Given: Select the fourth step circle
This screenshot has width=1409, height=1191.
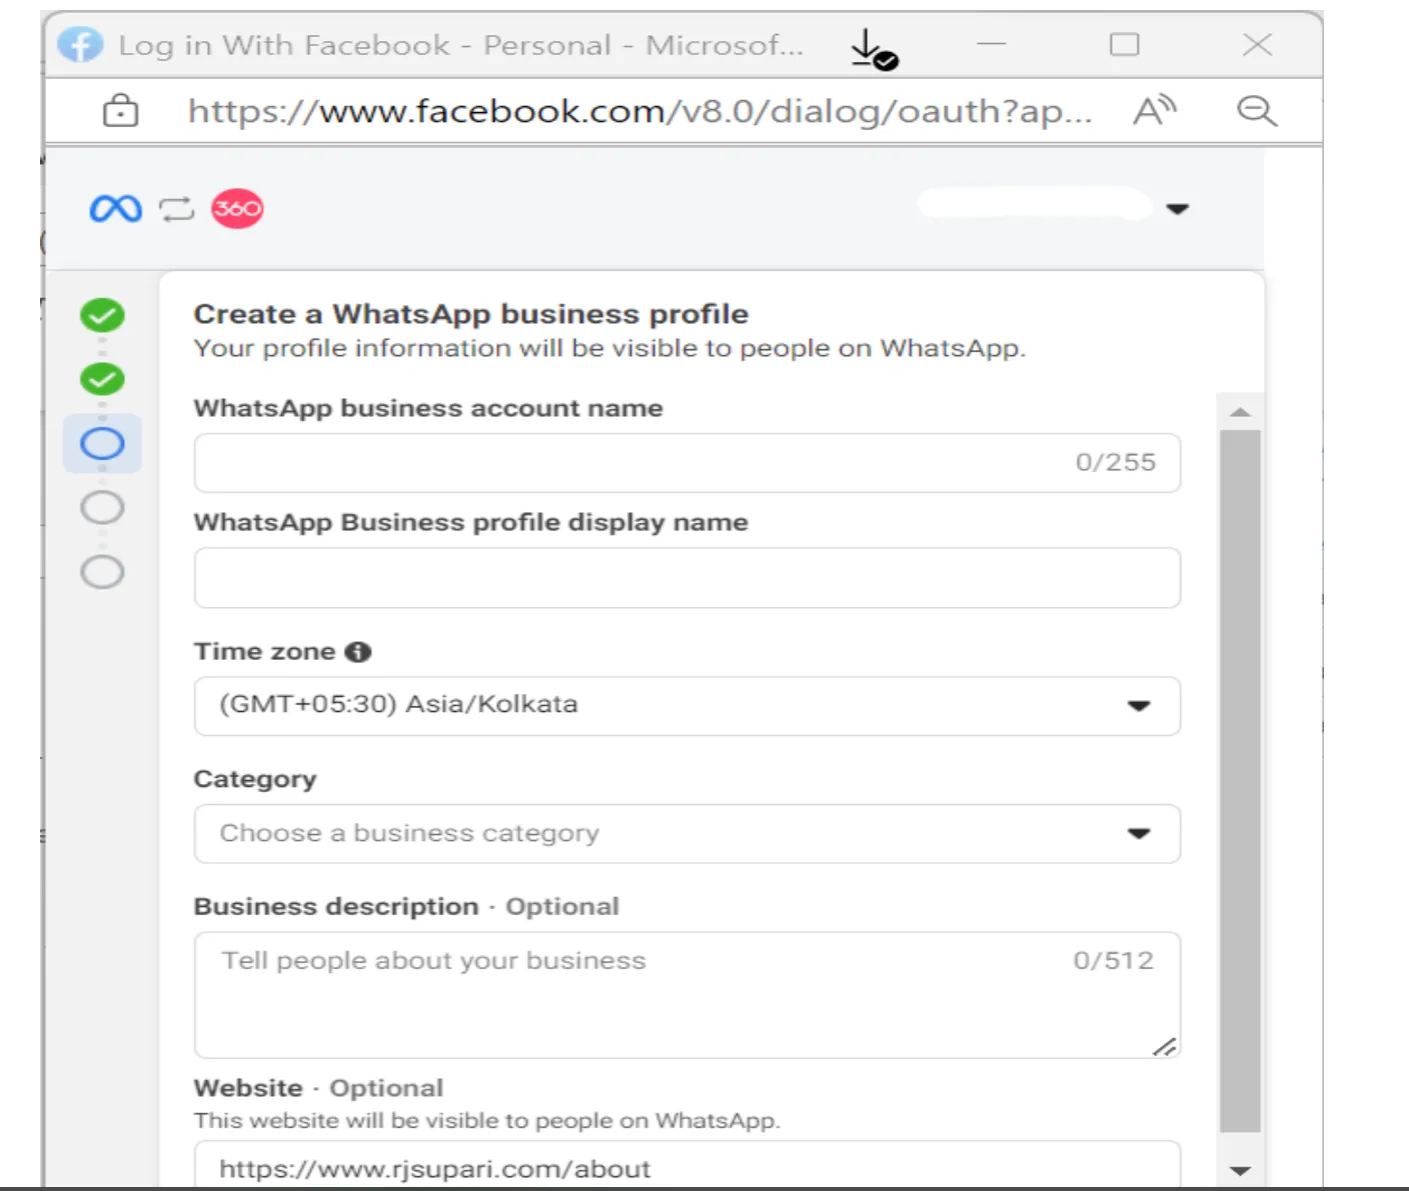Looking at the screenshot, I should point(102,508).
